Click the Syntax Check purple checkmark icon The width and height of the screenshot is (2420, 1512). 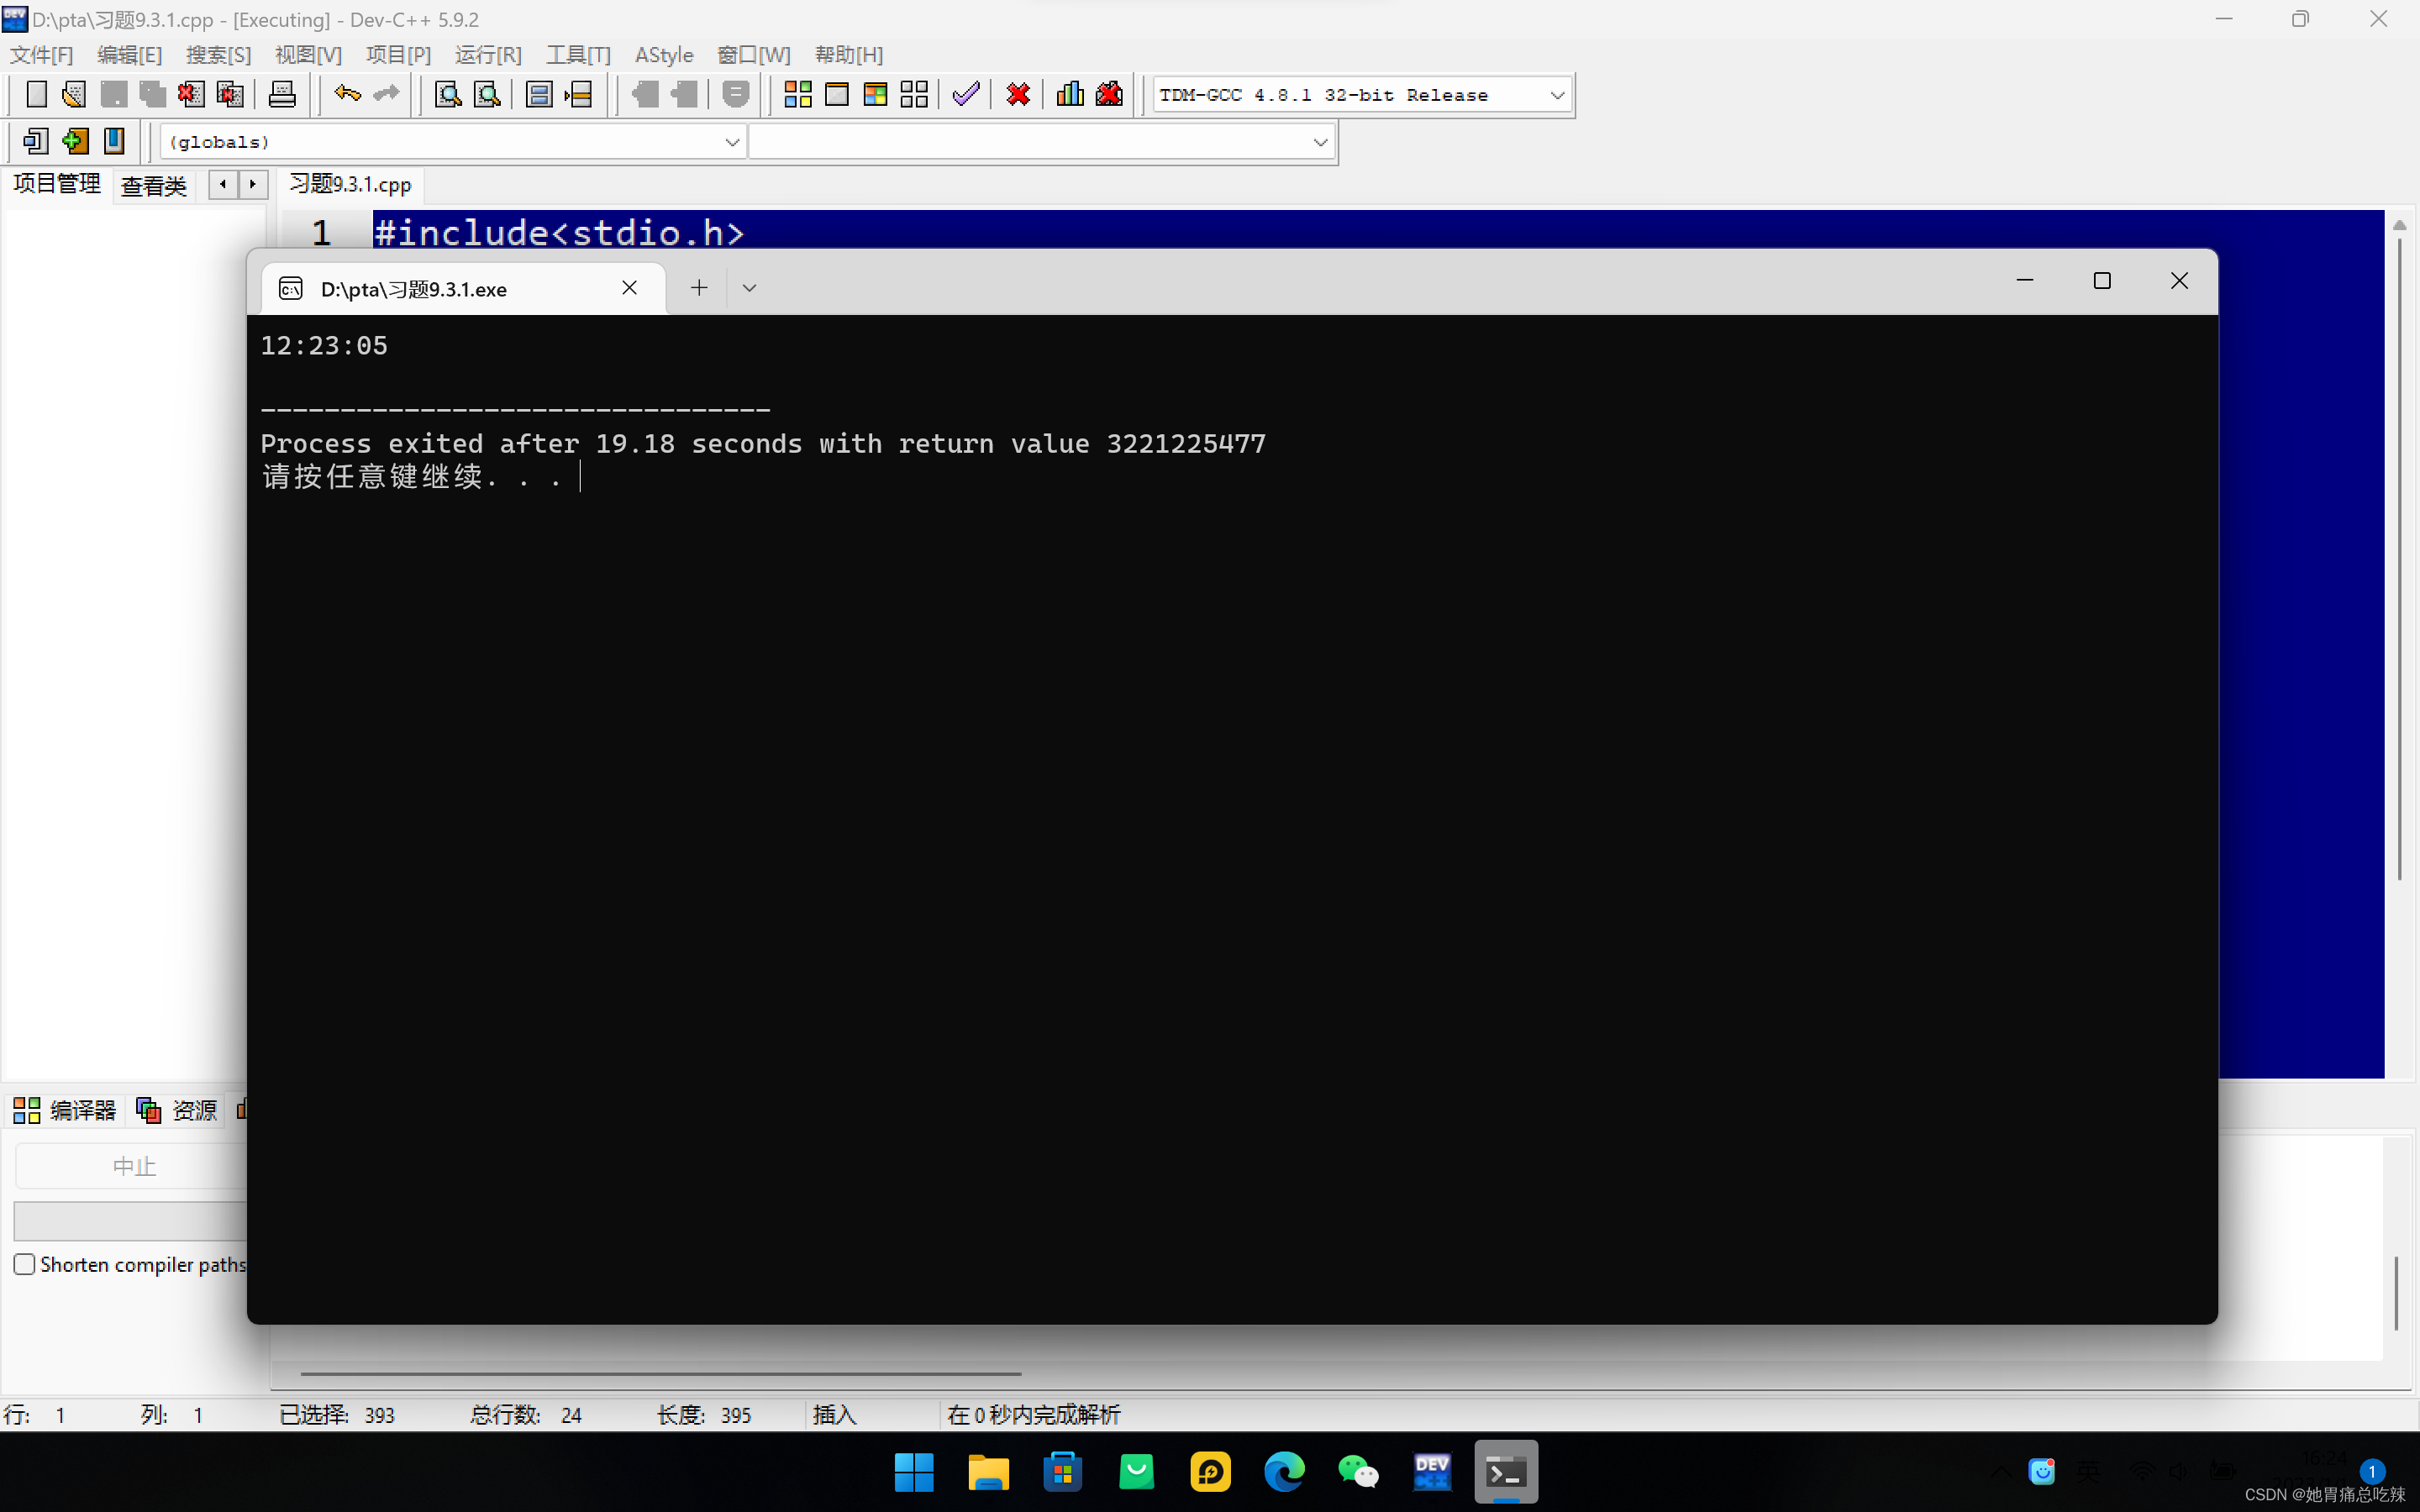coord(966,95)
